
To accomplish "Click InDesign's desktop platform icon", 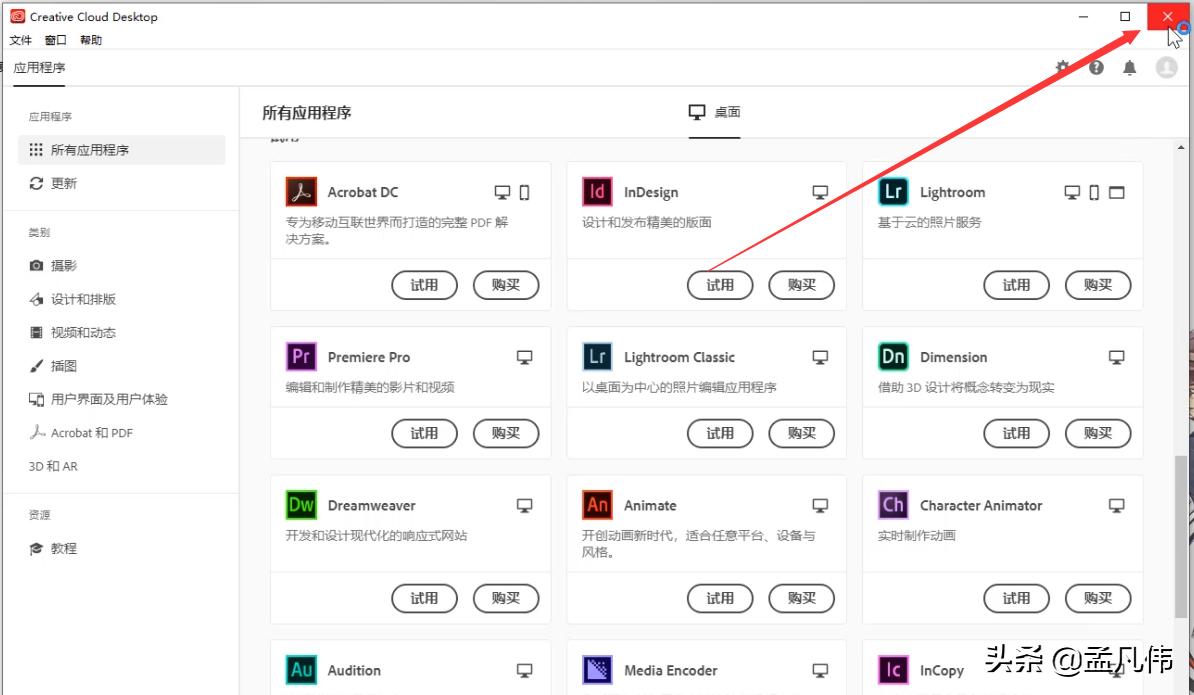I will [x=820, y=193].
